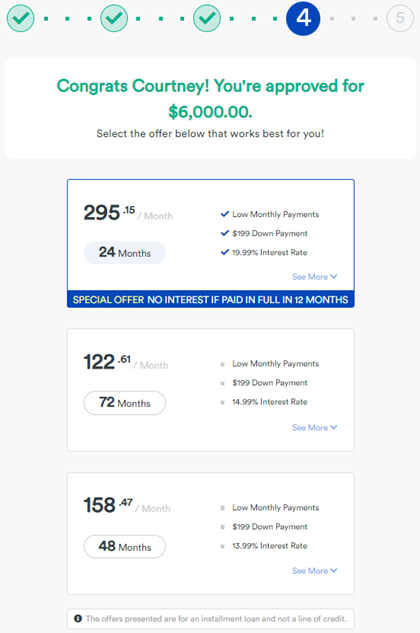Select the 24 Months term option

[124, 253]
